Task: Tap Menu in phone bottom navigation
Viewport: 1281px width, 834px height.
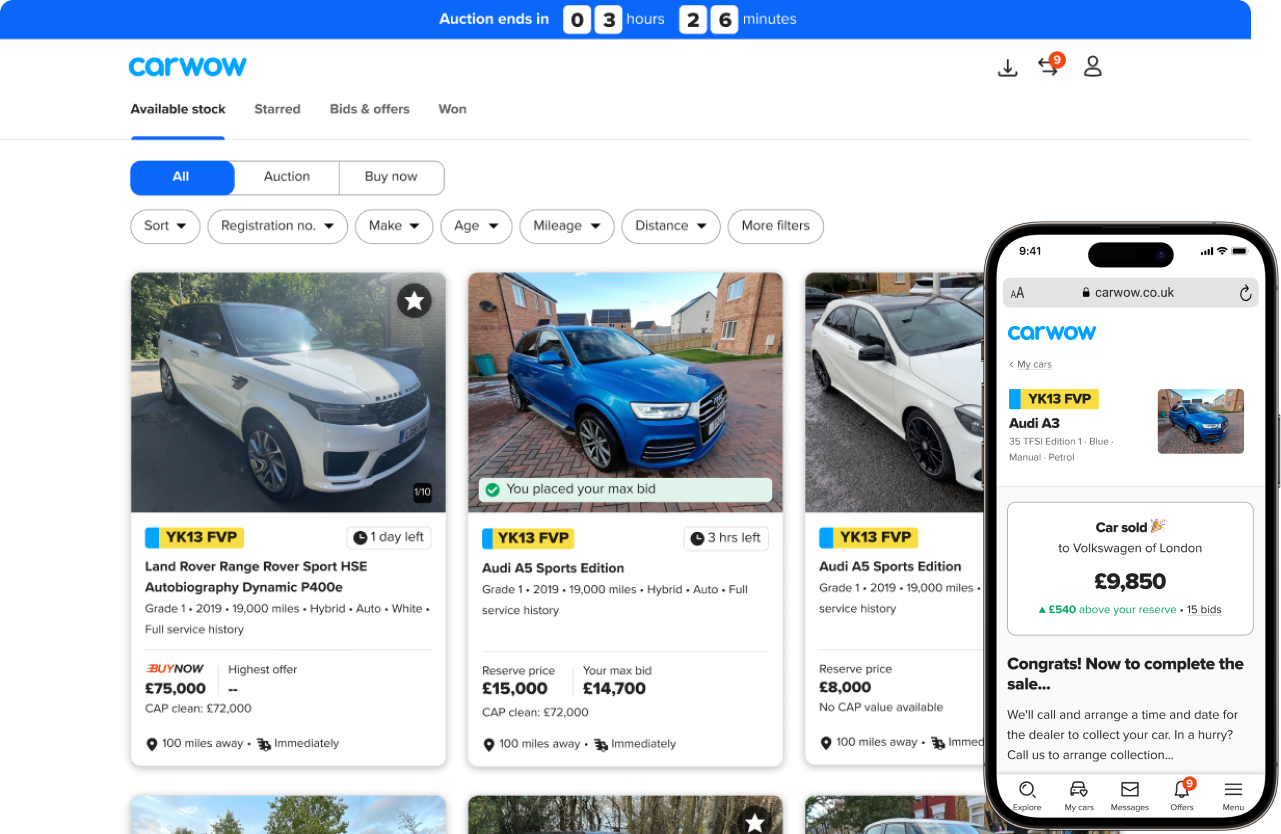Action: tap(1233, 796)
